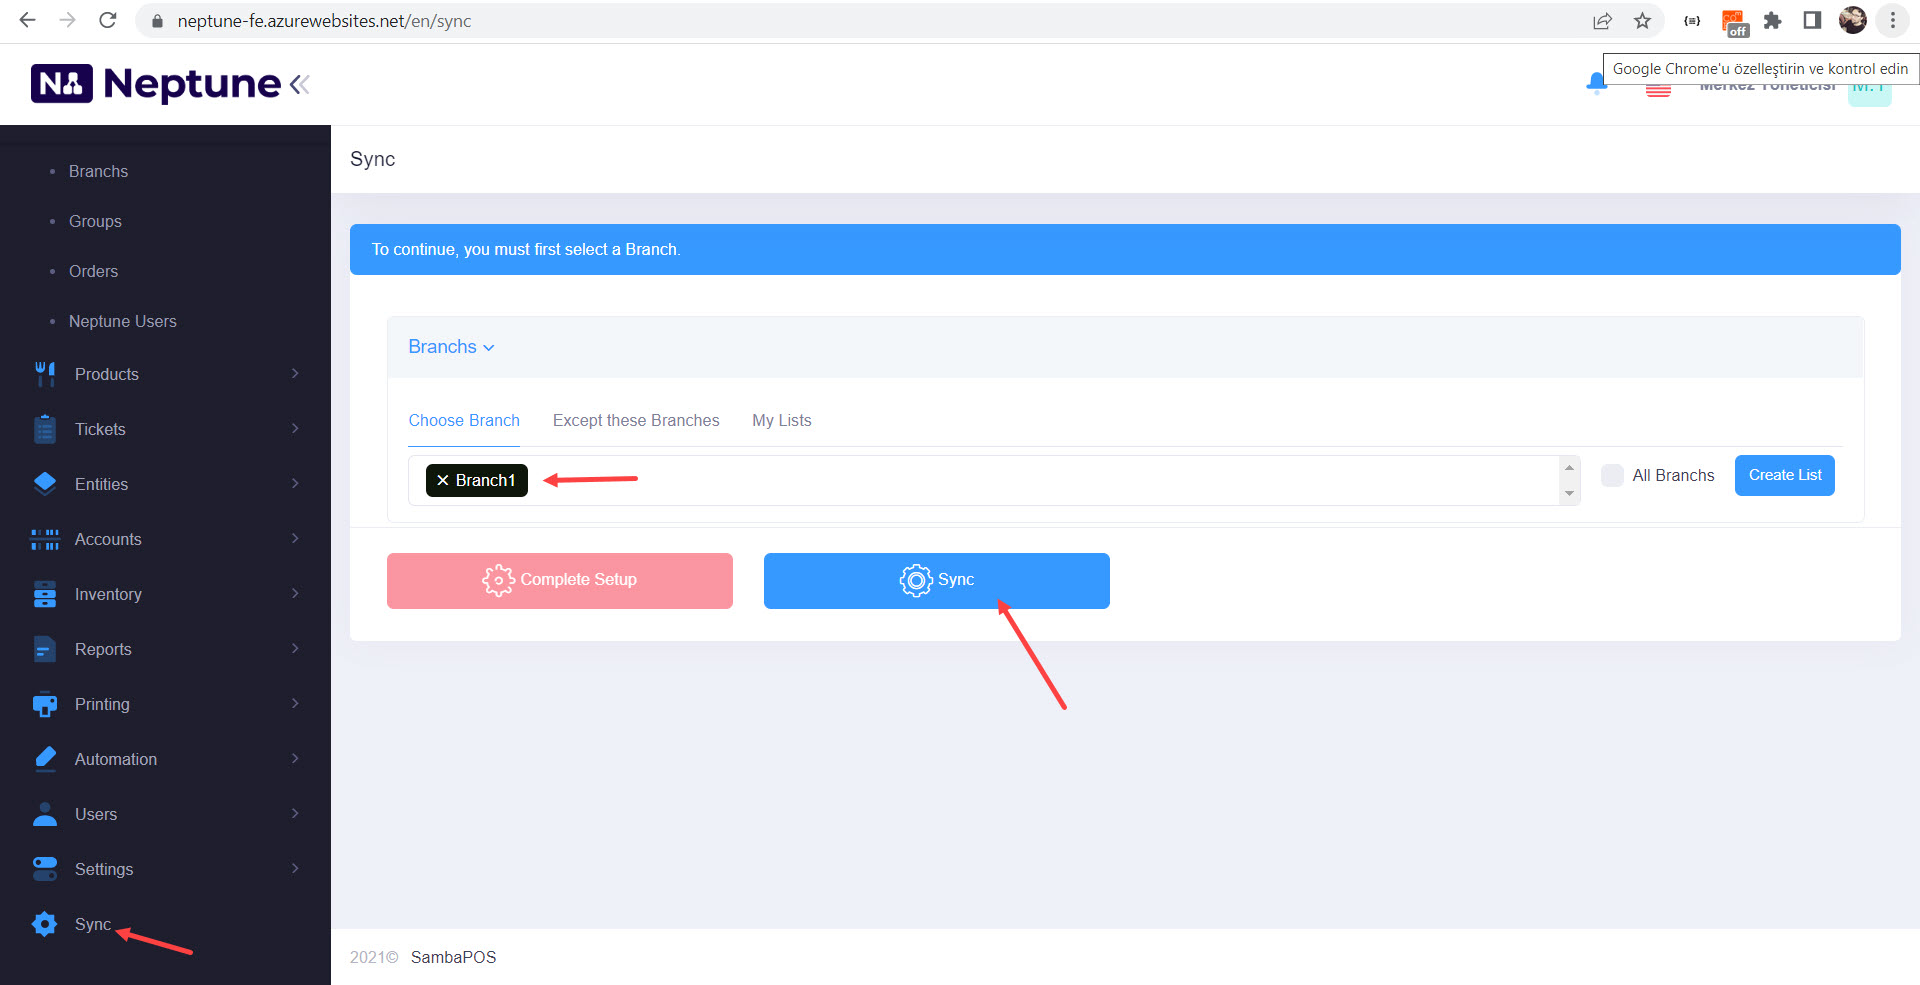Click the Accounts sidebar icon

click(45, 539)
